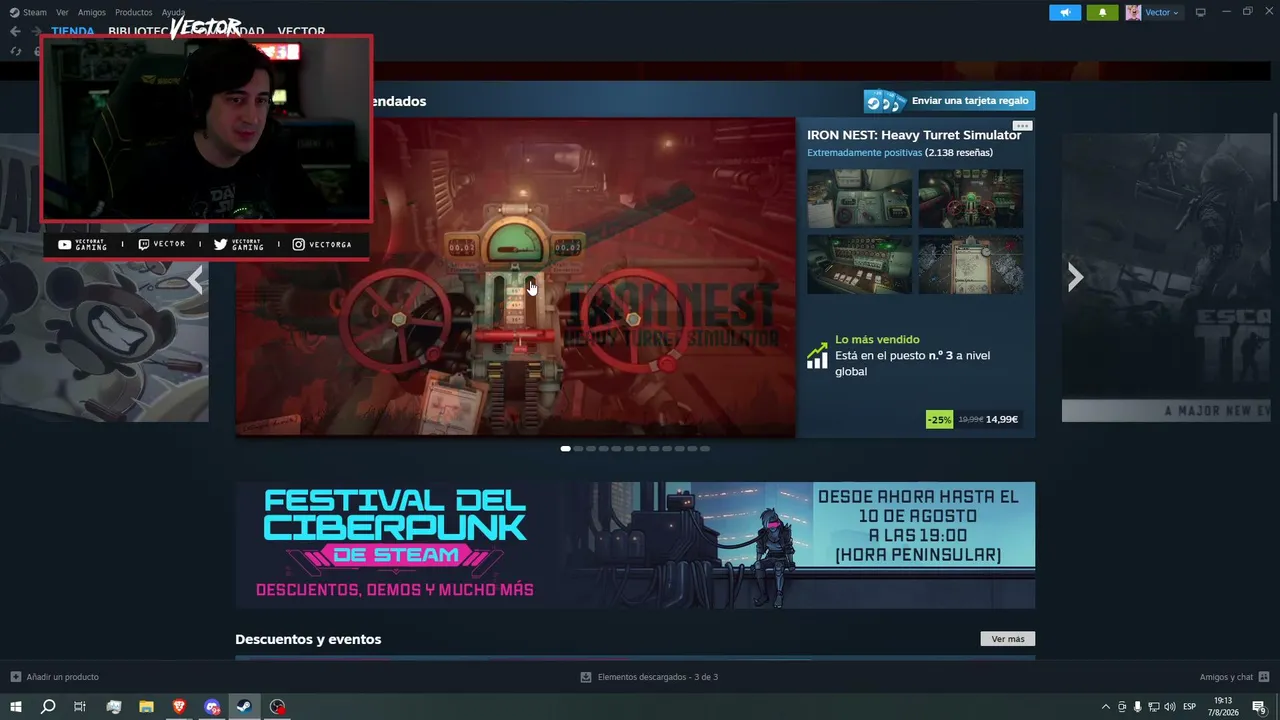Open the Discord taskbar icon with badge
Screen dimensions: 1280x720
pyautogui.click(x=212, y=707)
